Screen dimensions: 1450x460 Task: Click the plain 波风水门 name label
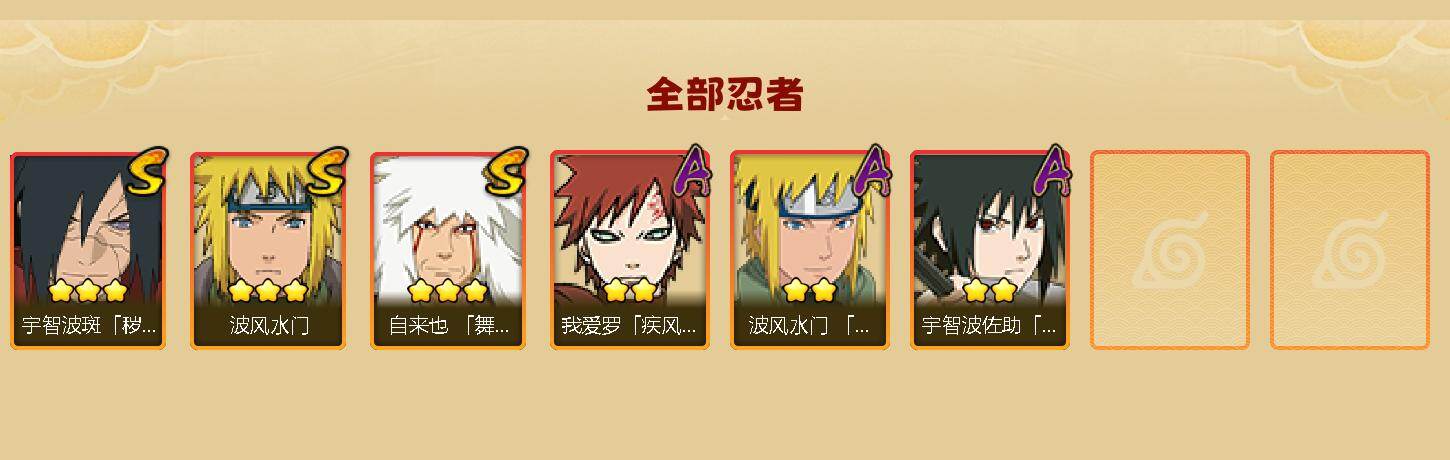click(x=269, y=326)
